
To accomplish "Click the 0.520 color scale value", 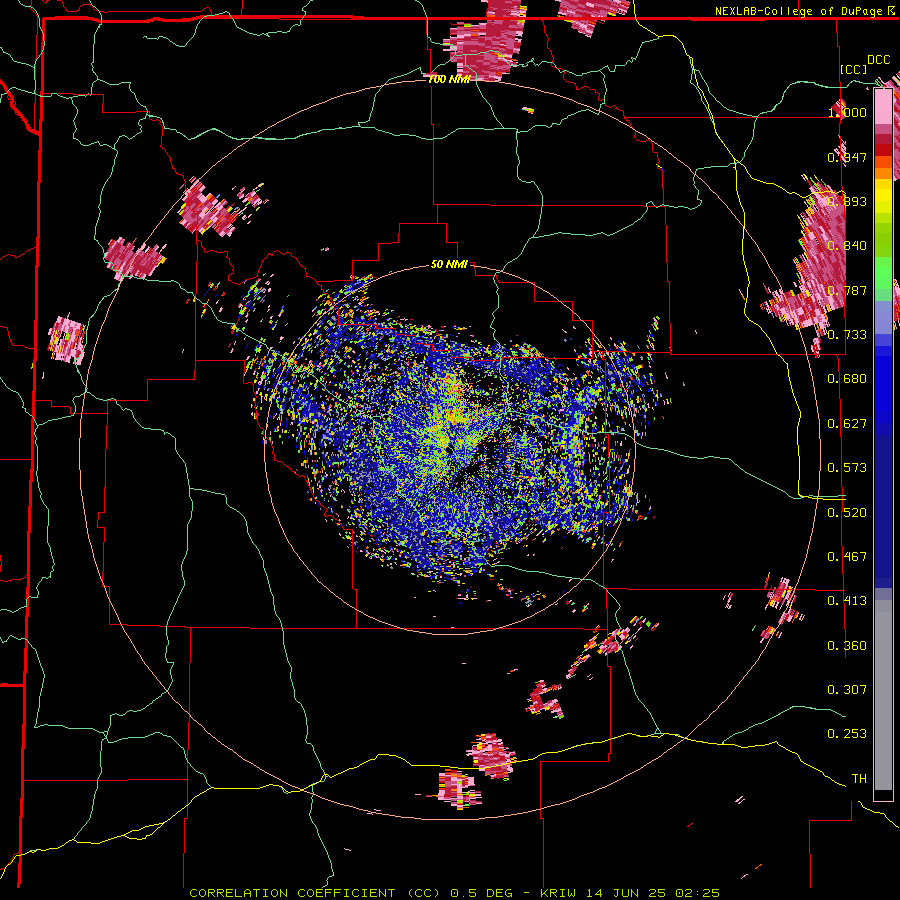I will tap(847, 513).
